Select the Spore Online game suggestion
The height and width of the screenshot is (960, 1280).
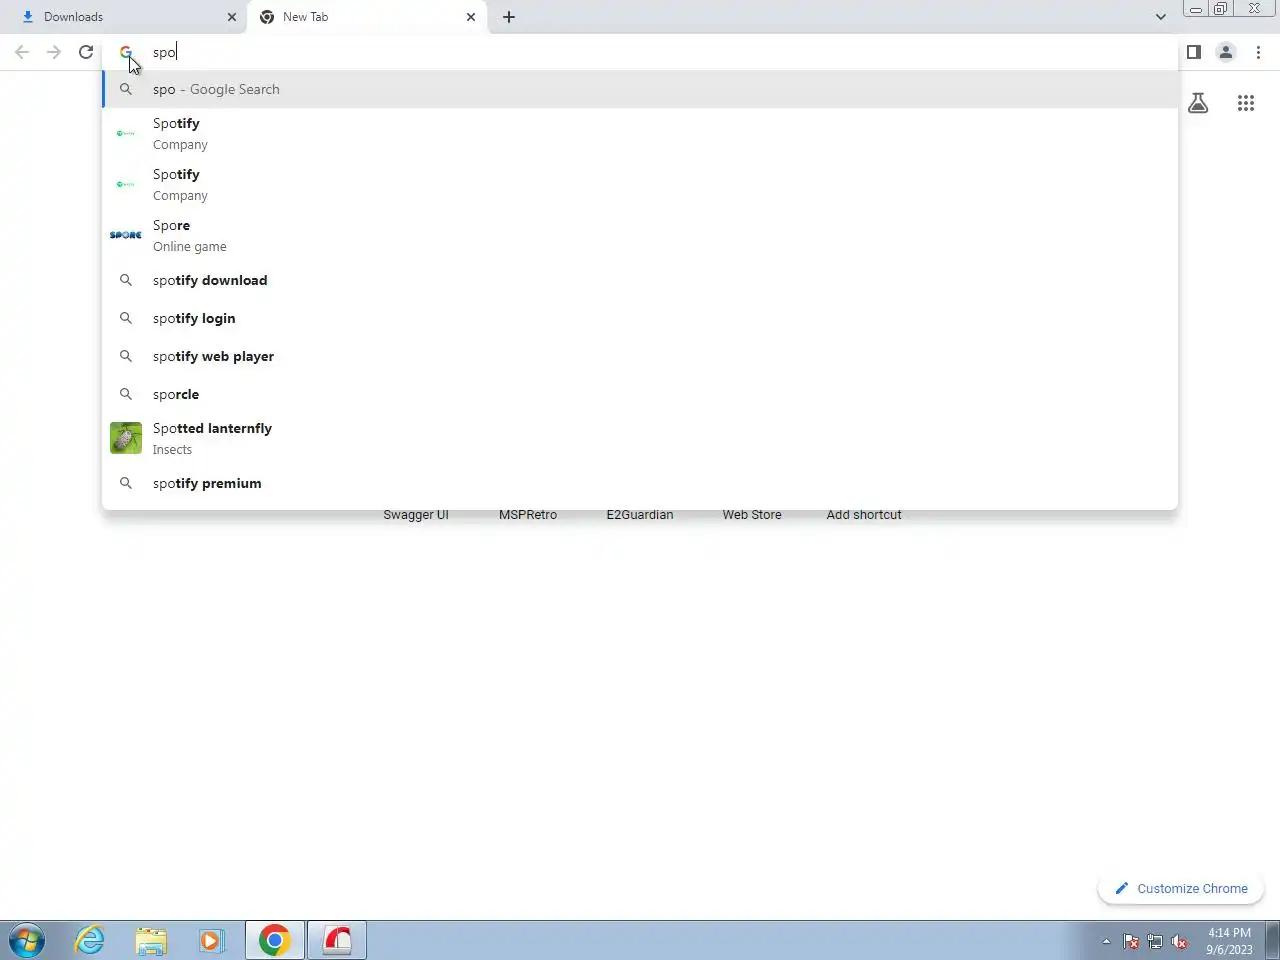point(640,235)
